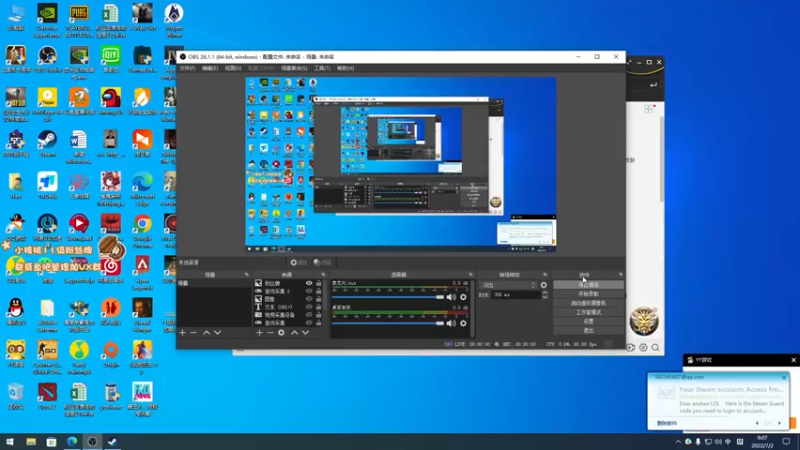
Task: Click 300 ms duration stepper arrows
Action: [x=544, y=295]
